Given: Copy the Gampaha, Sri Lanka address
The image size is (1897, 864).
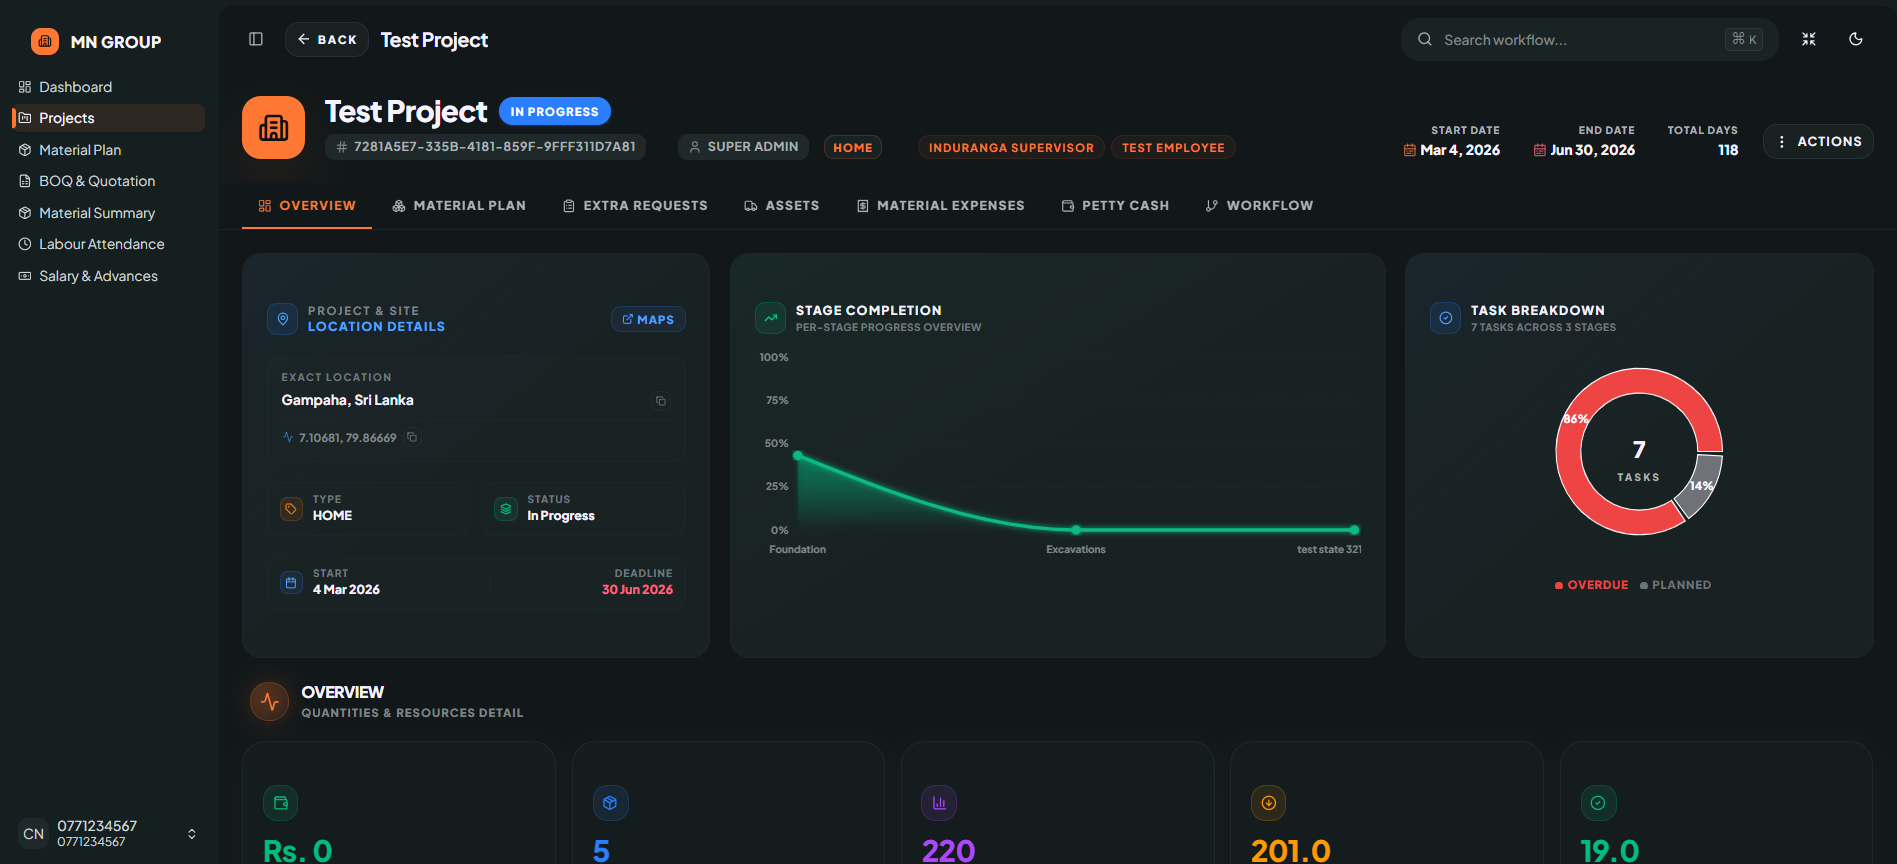Looking at the screenshot, I should pyautogui.click(x=661, y=401).
